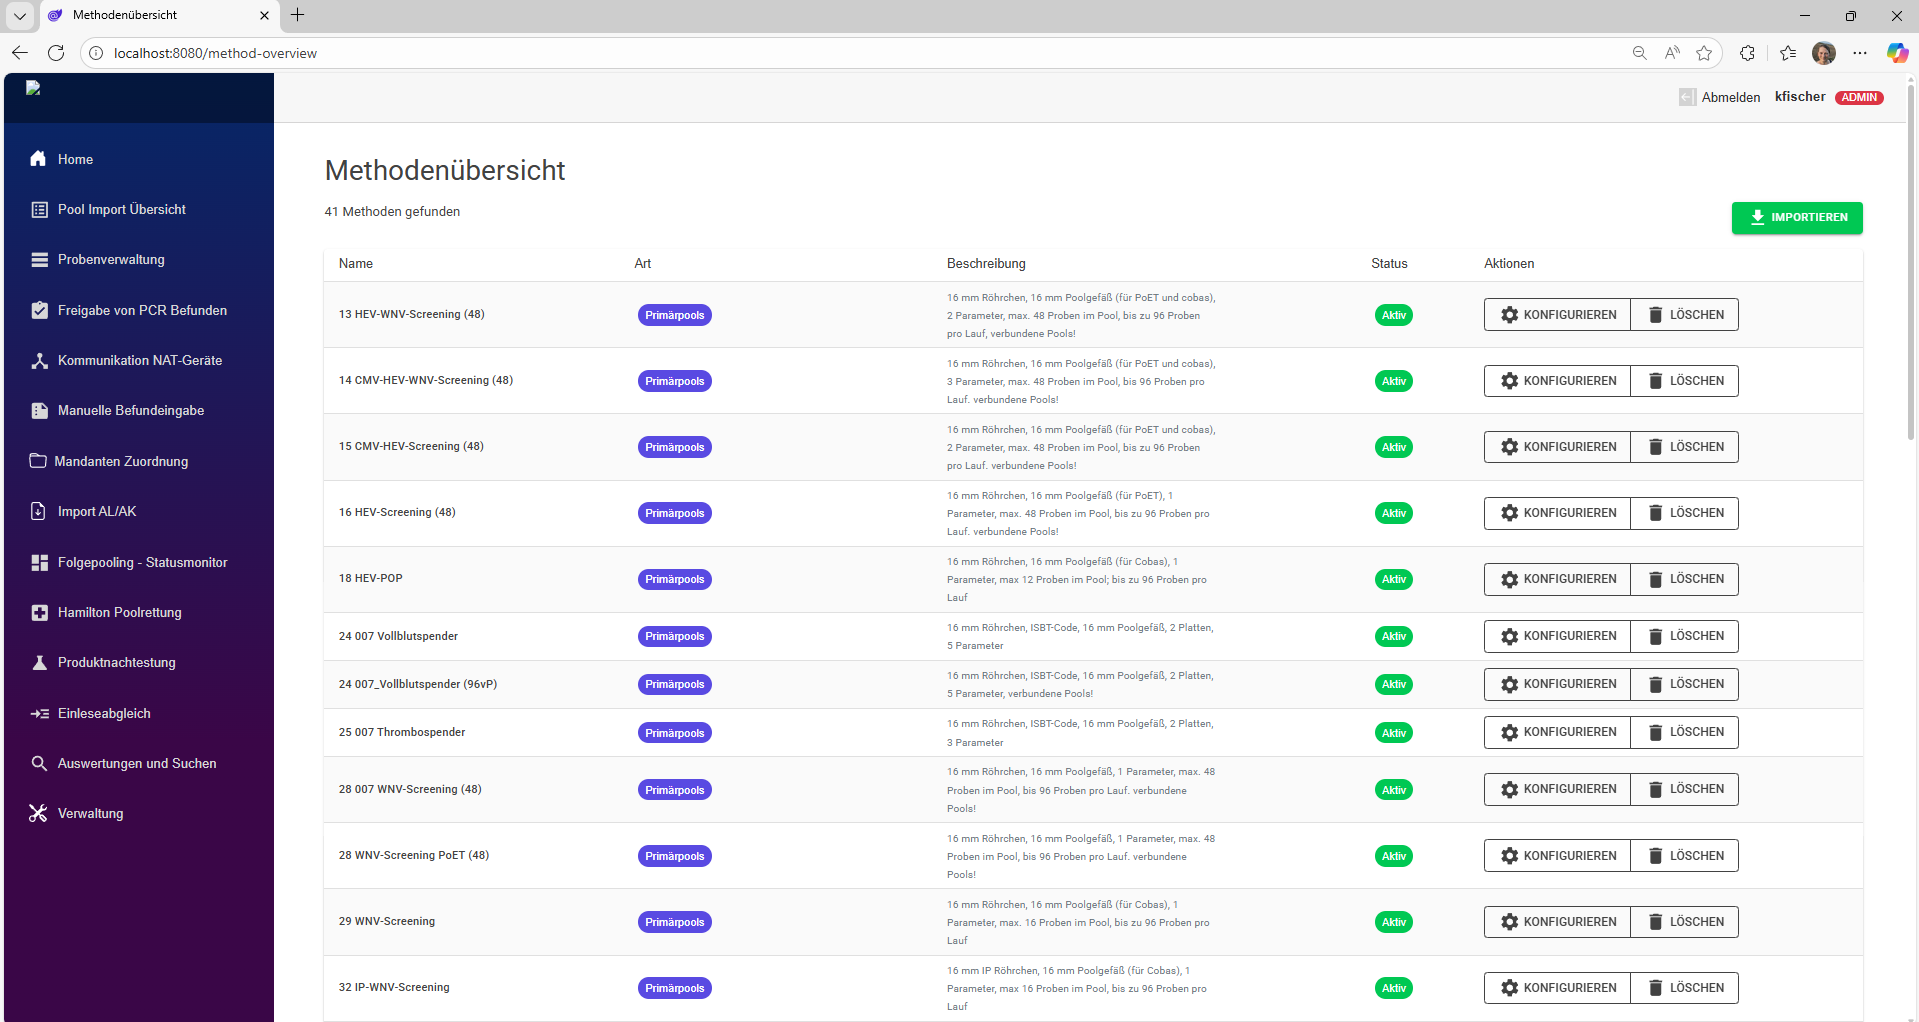Click Primärpools tag for 25 007 Thrombospender

tap(674, 733)
